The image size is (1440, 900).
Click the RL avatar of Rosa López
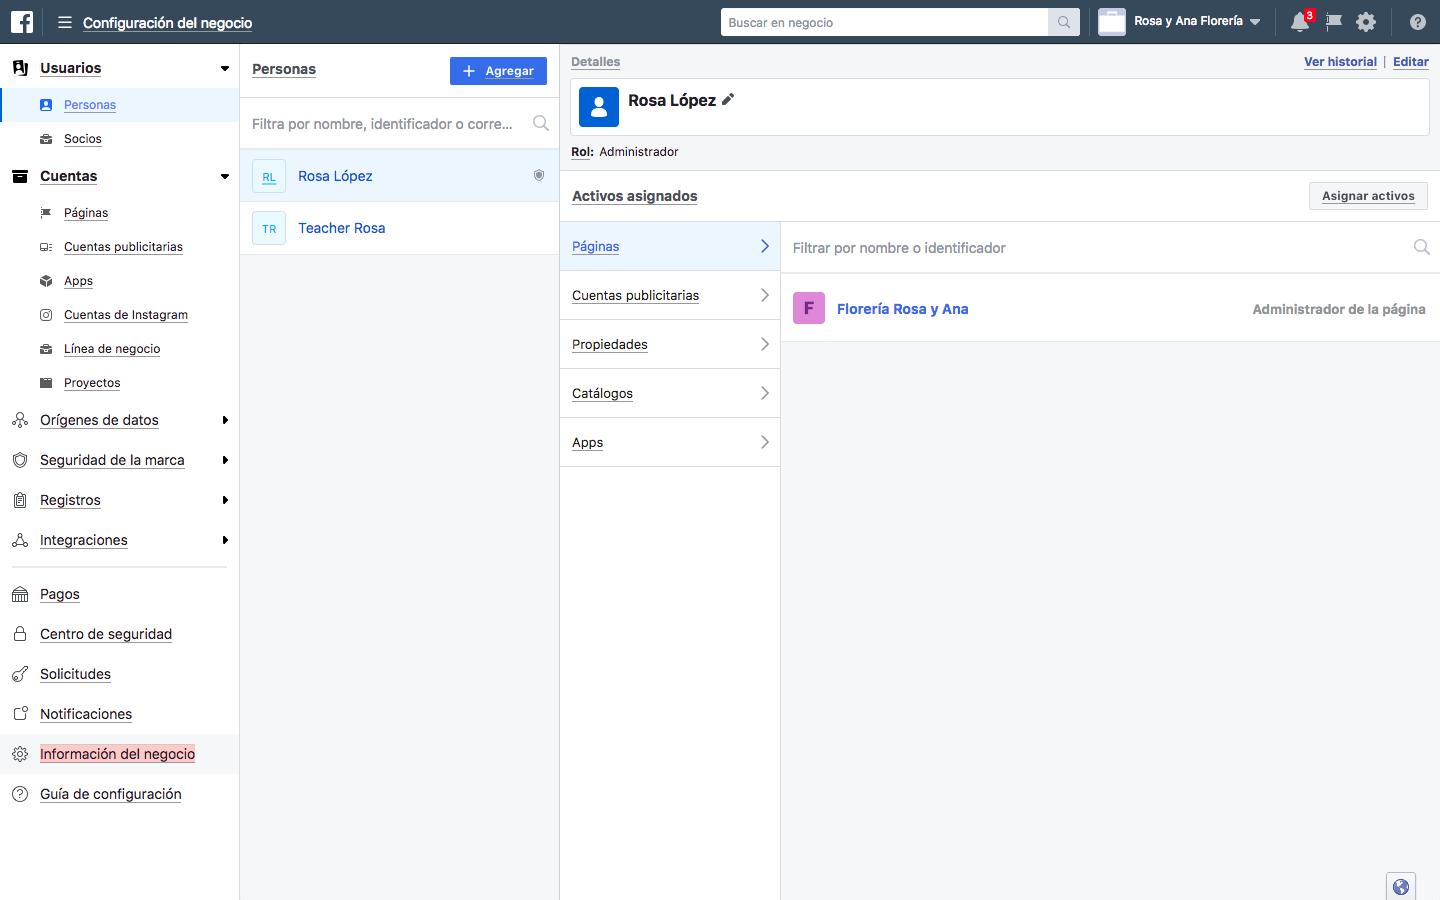click(269, 176)
